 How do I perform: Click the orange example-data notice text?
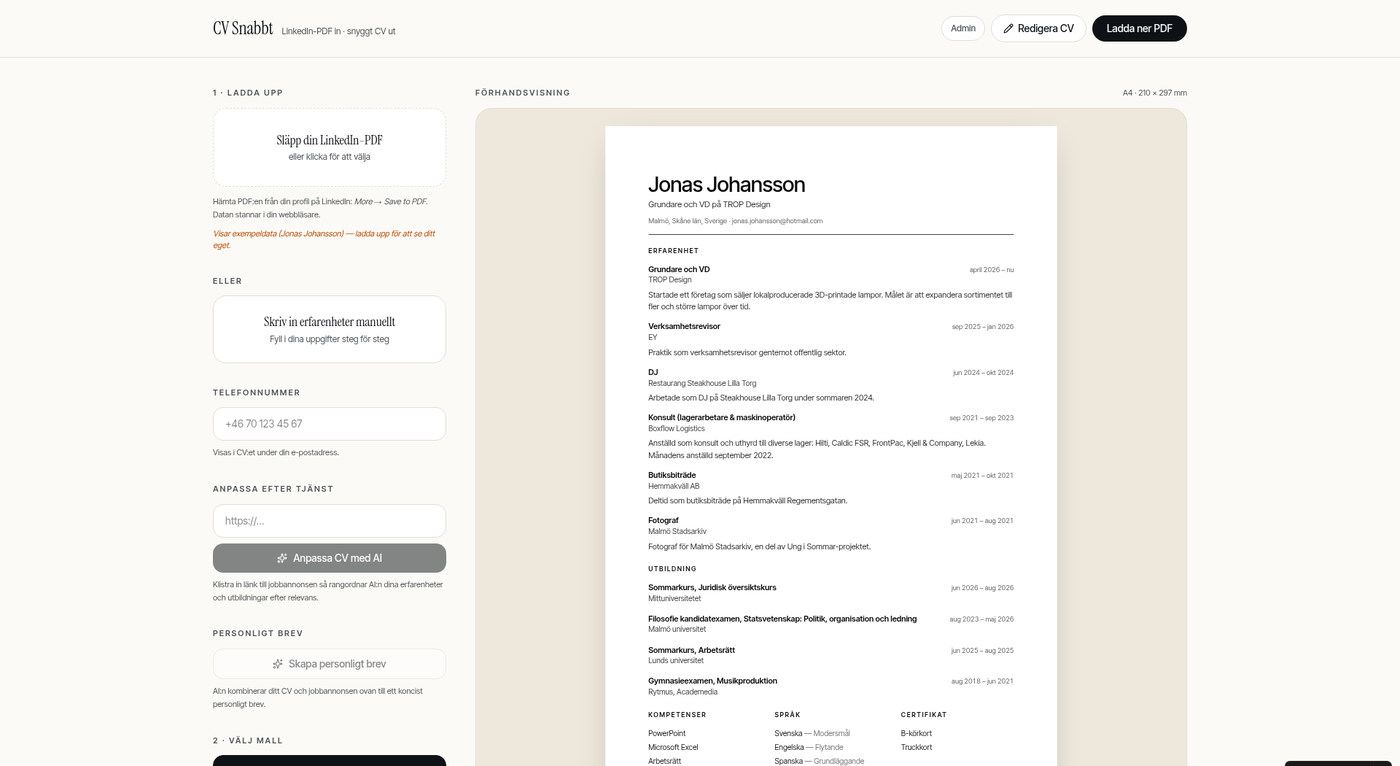pos(324,239)
